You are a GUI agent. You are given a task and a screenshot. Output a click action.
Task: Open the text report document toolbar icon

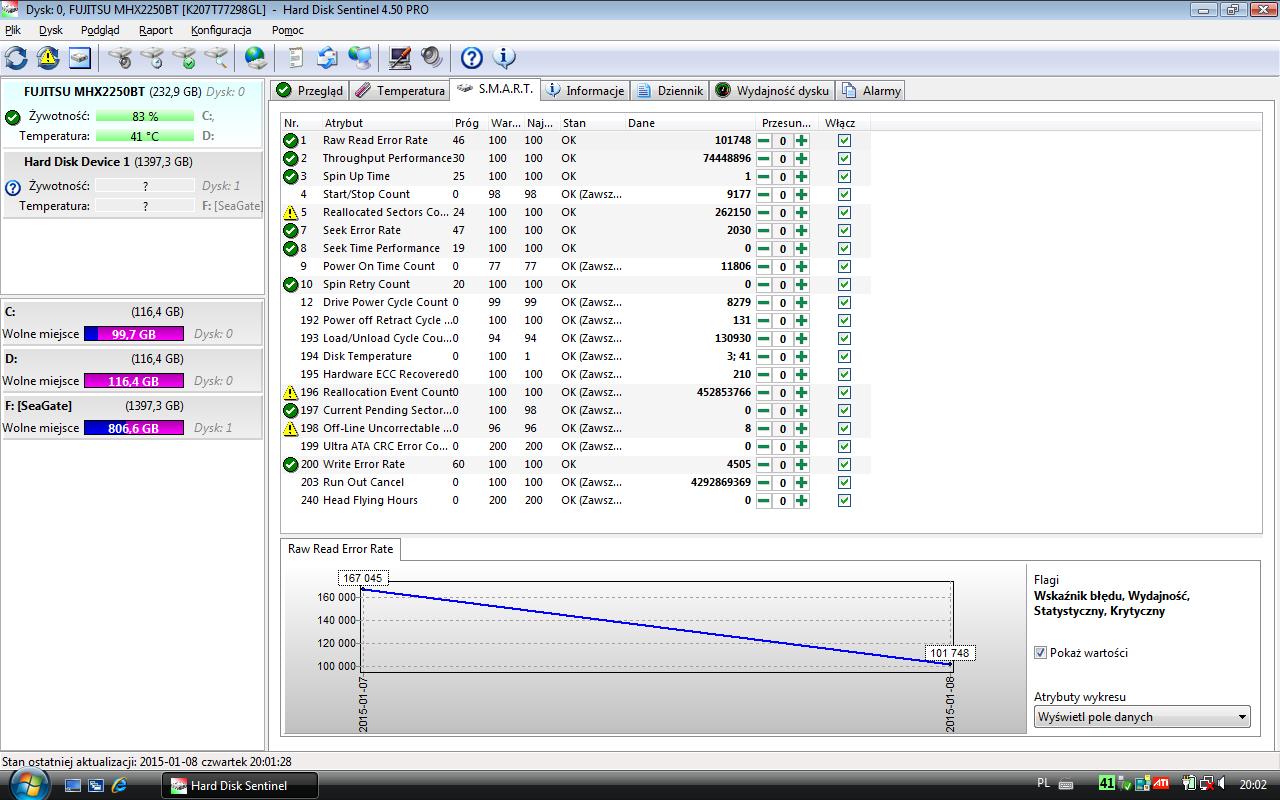[296, 58]
